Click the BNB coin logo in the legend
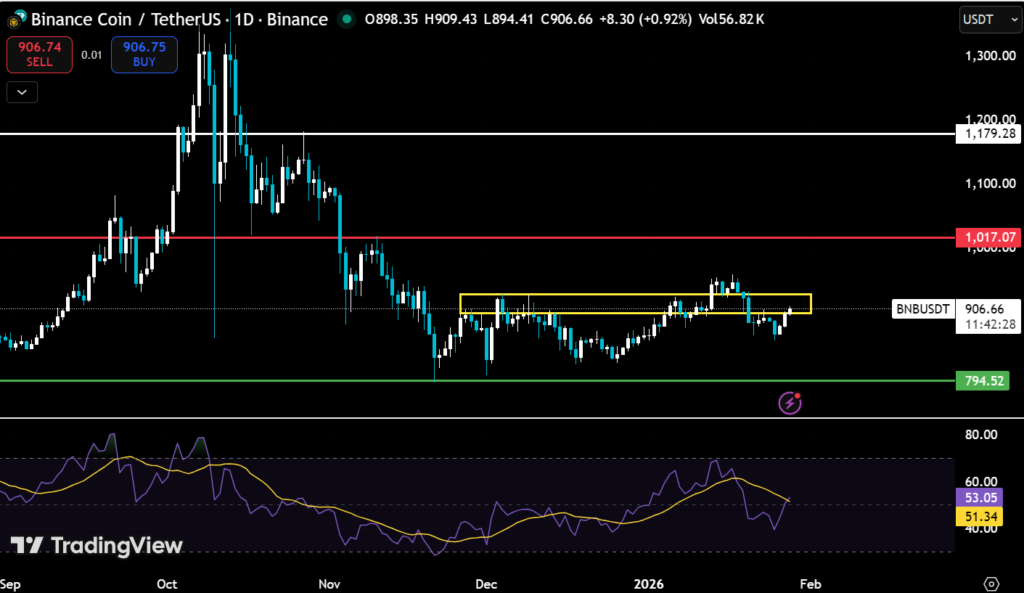The height and width of the screenshot is (593, 1024). click(15, 19)
